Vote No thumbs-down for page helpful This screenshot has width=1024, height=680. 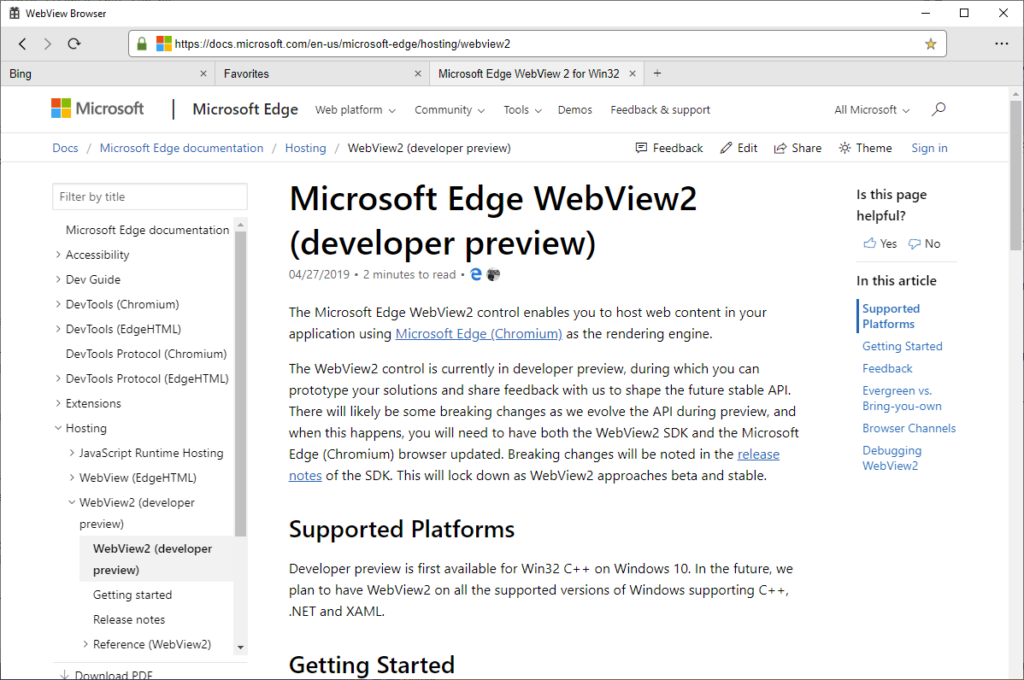[924, 244]
